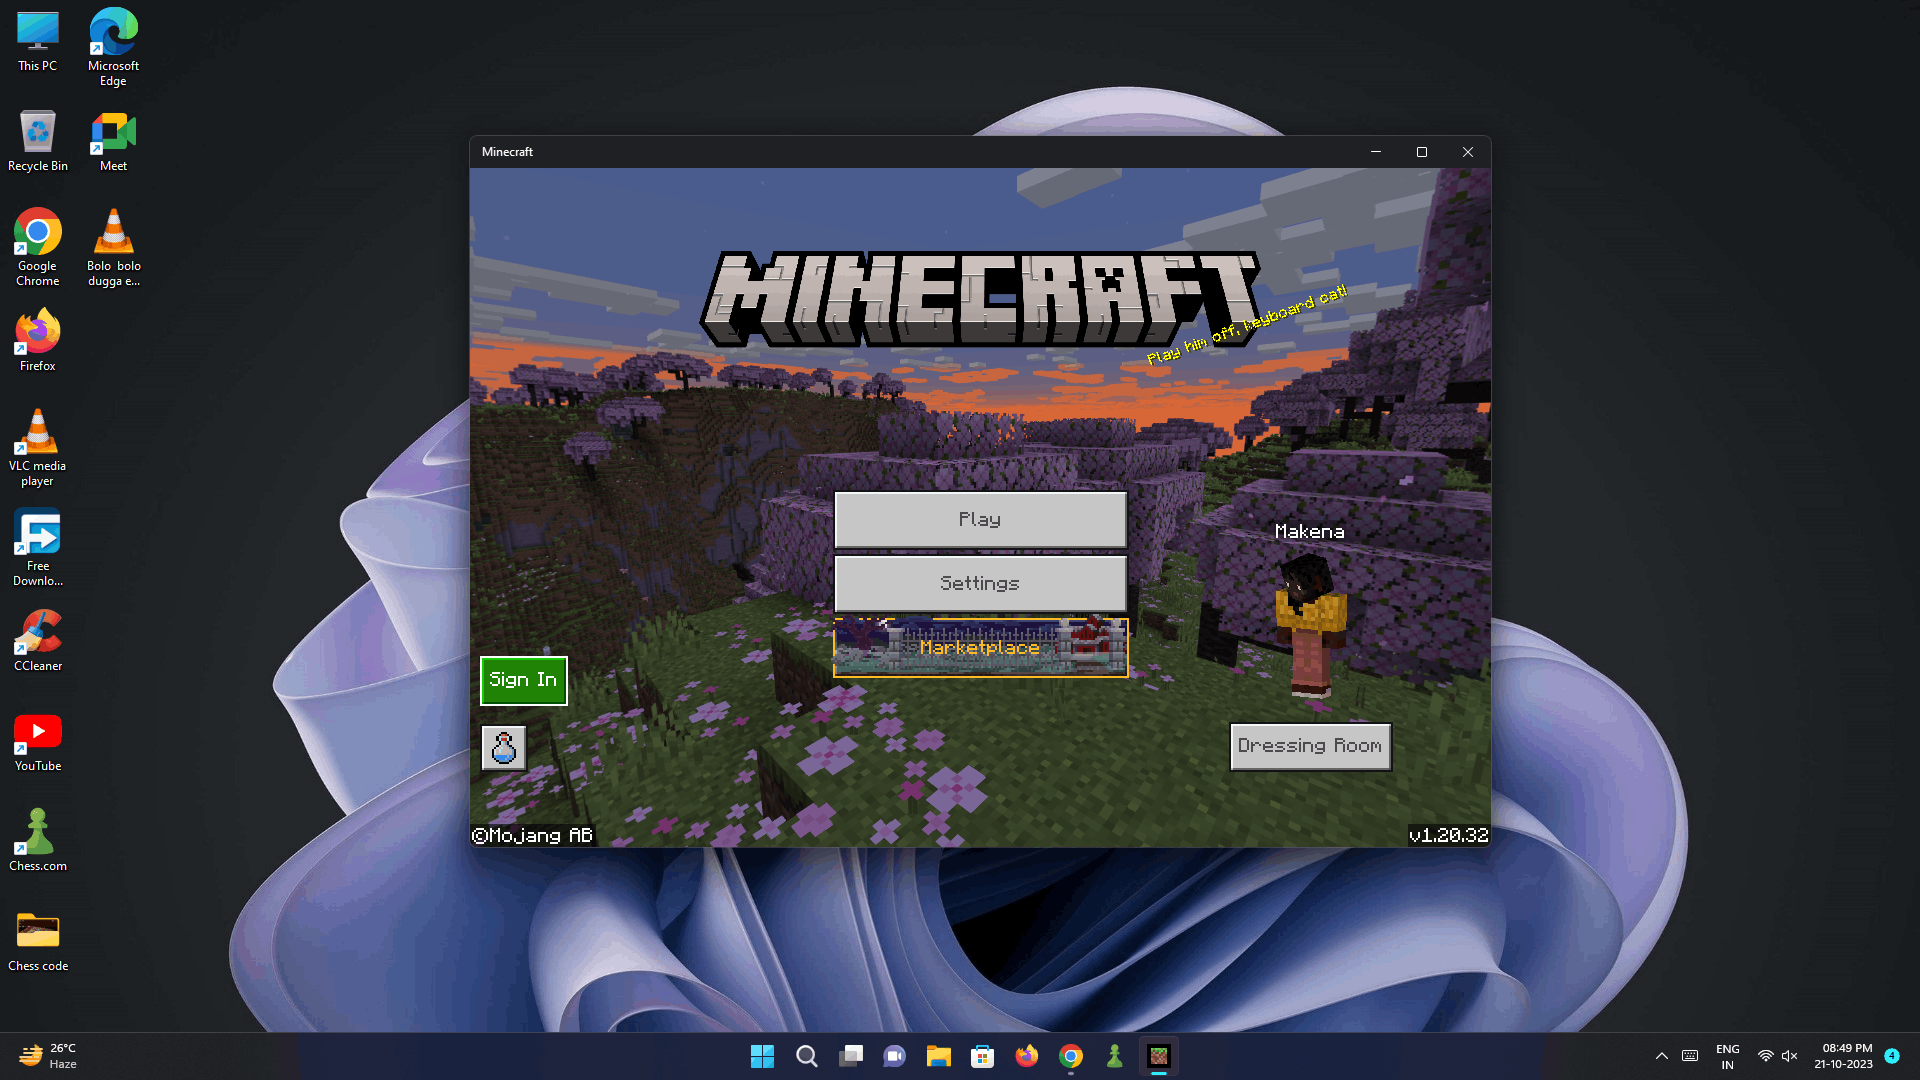Click the potion/inventory icon bottom left
Viewport: 1920px width, 1080px height.
tap(504, 745)
